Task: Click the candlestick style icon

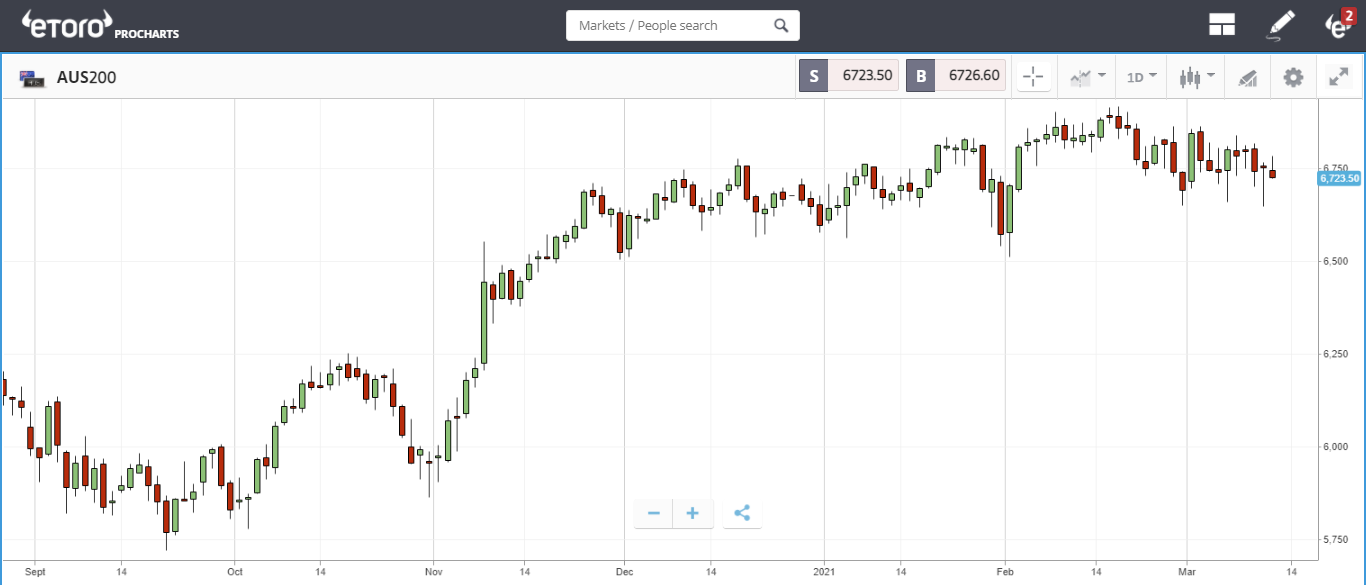Action: (x=1190, y=75)
